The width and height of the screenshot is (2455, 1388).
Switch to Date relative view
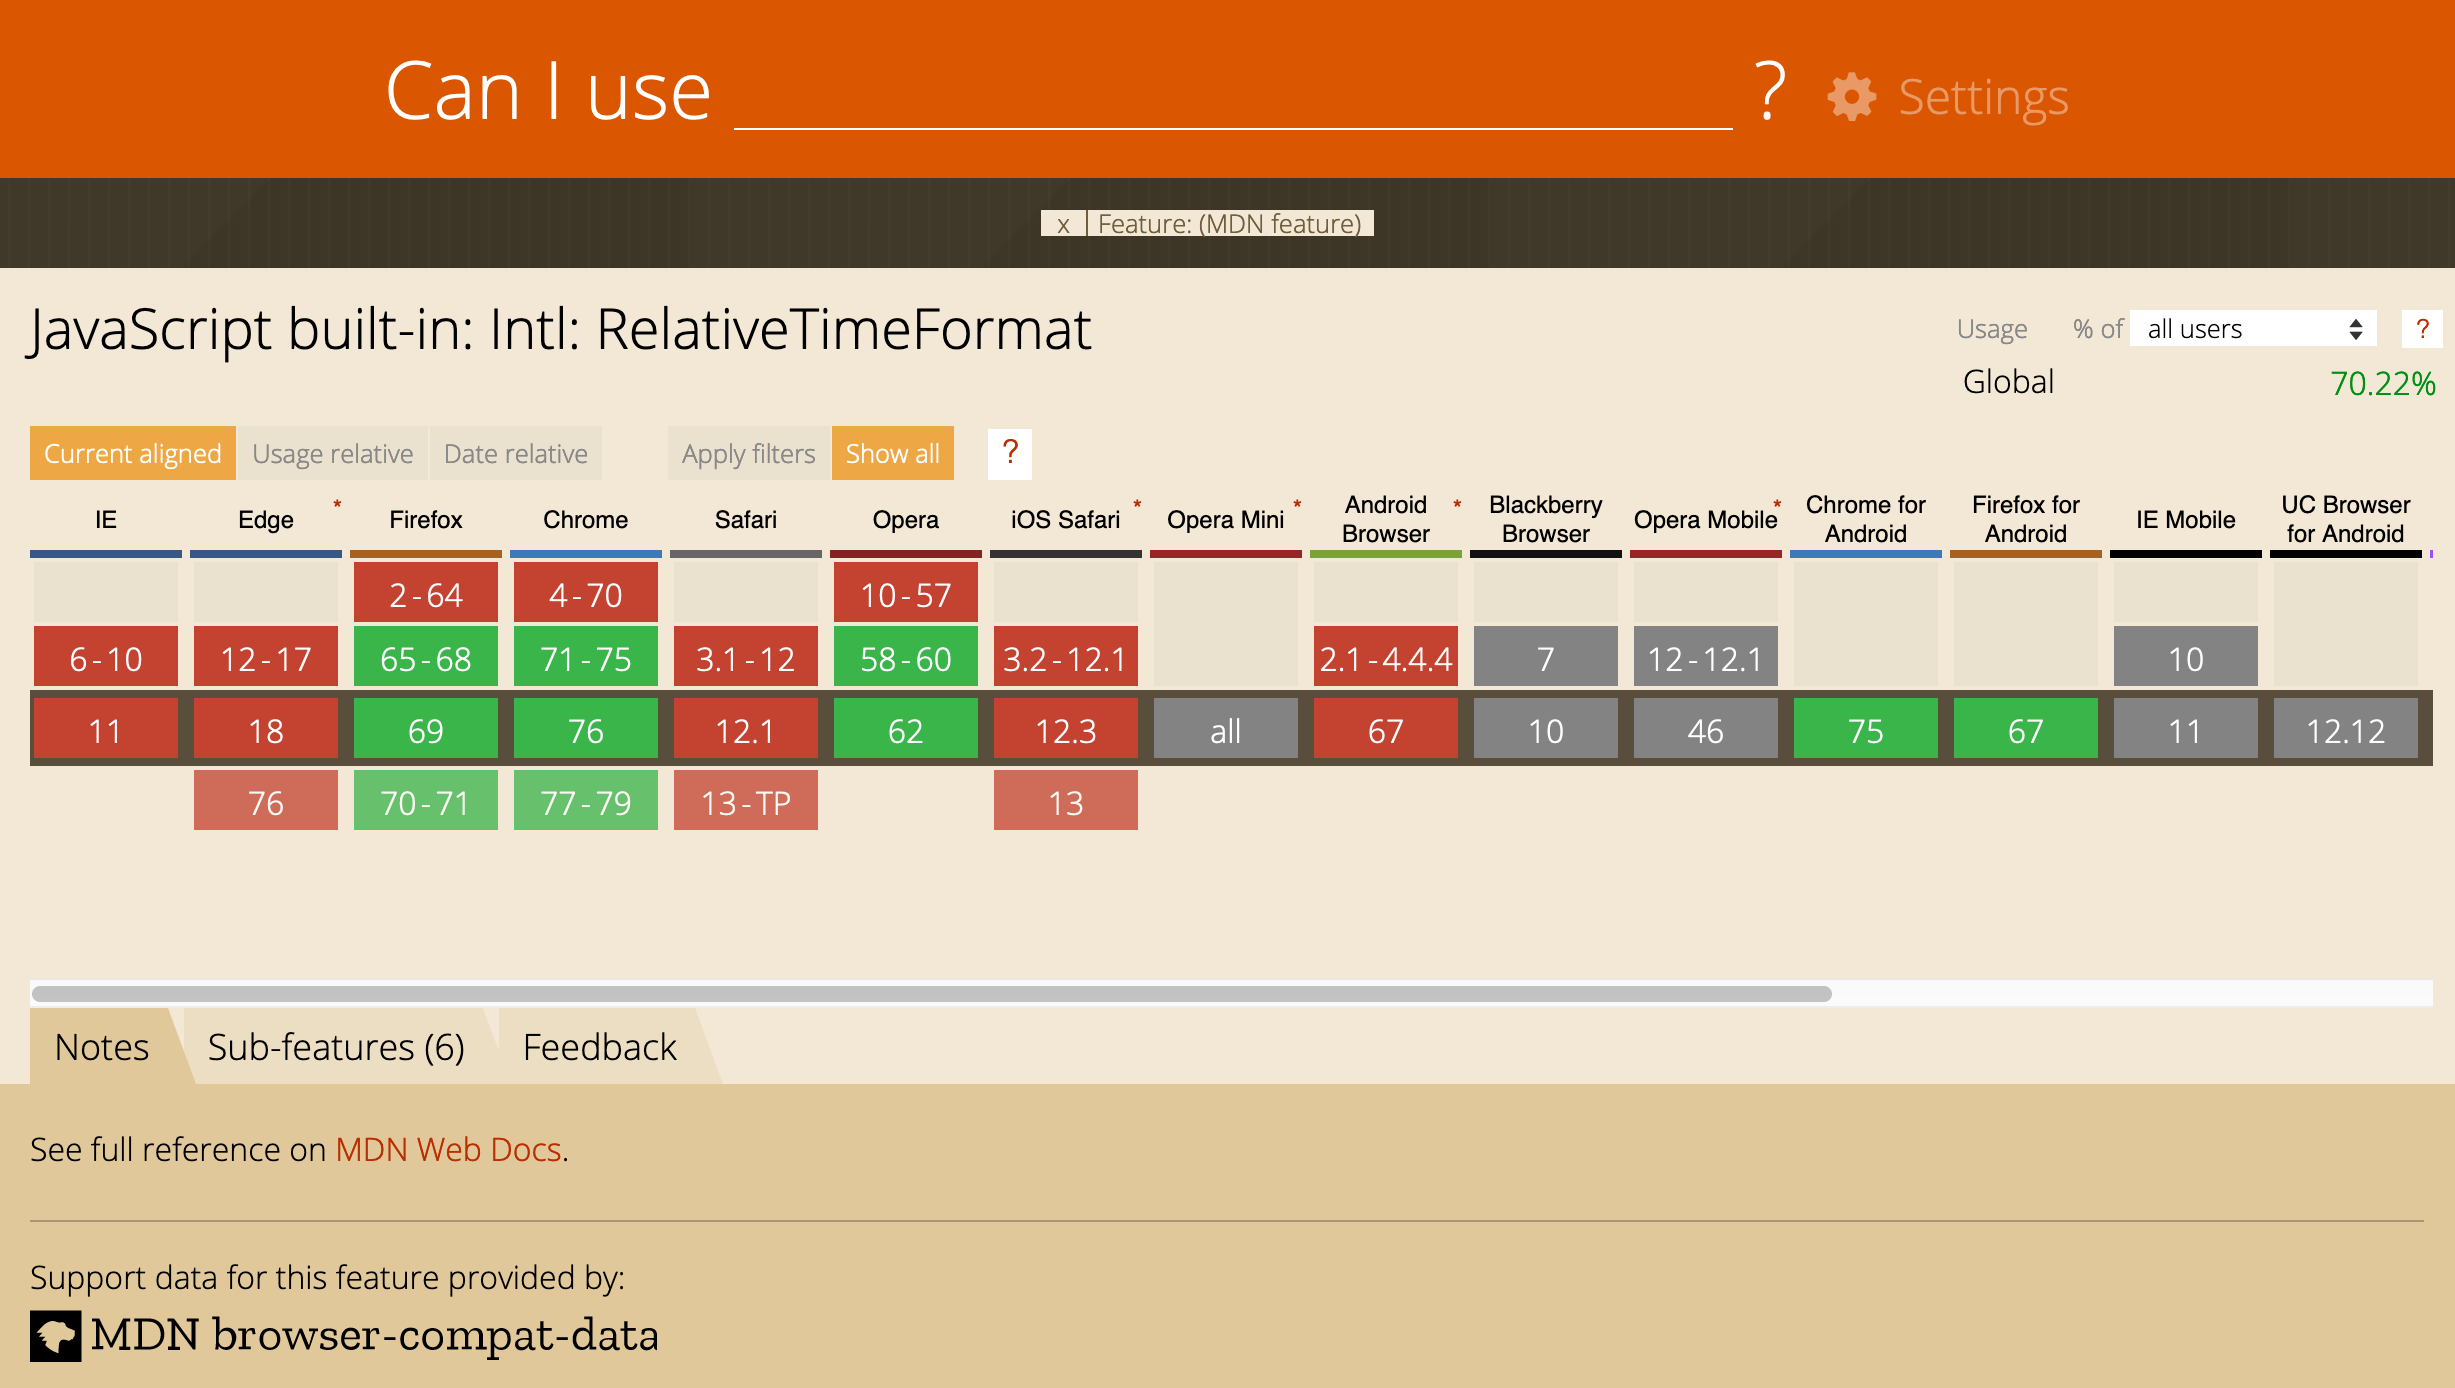click(514, 453)
